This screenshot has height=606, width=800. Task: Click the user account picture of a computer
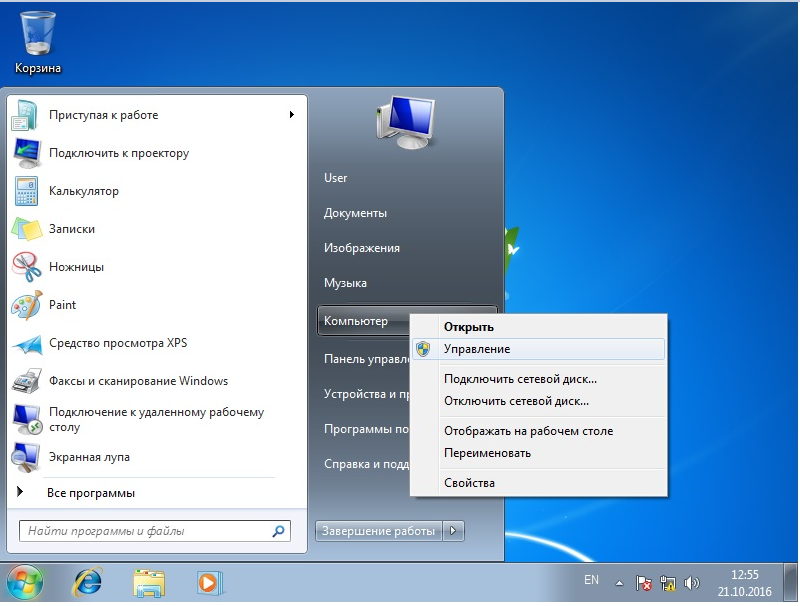[406, 122]
